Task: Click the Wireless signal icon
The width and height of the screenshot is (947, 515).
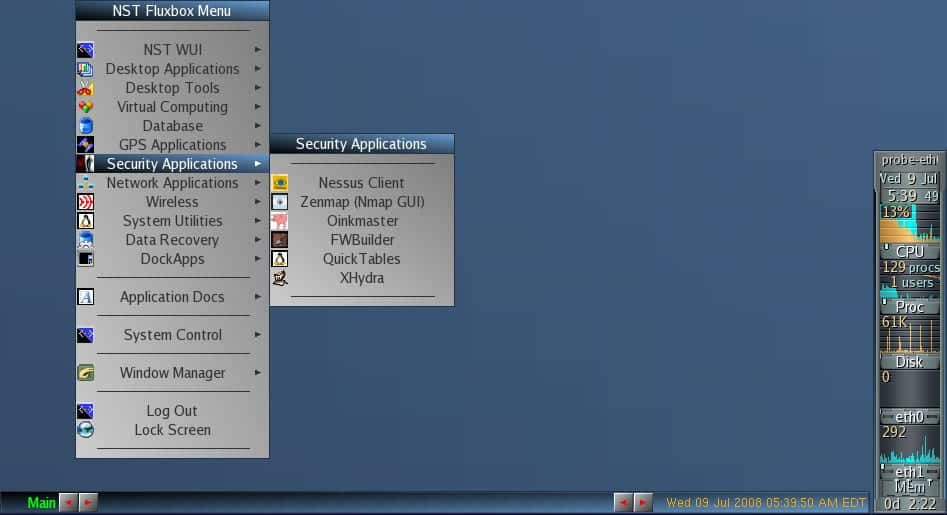Action: pos(85,202)
